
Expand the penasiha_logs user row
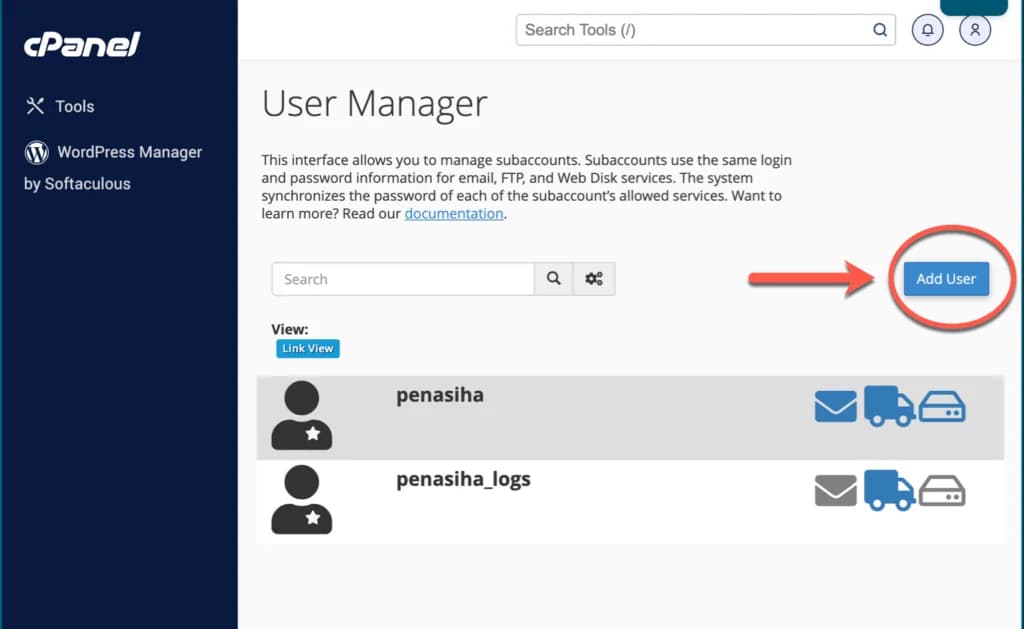click(x=463, y=479)
